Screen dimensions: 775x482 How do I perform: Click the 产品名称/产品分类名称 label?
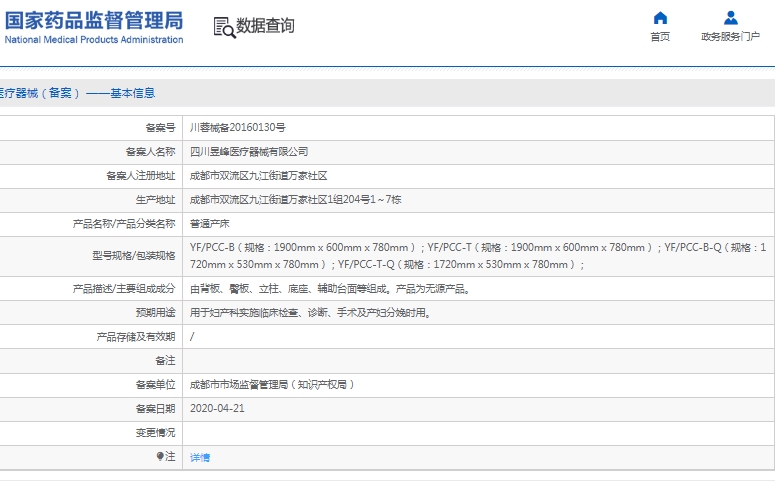(124, 224)
